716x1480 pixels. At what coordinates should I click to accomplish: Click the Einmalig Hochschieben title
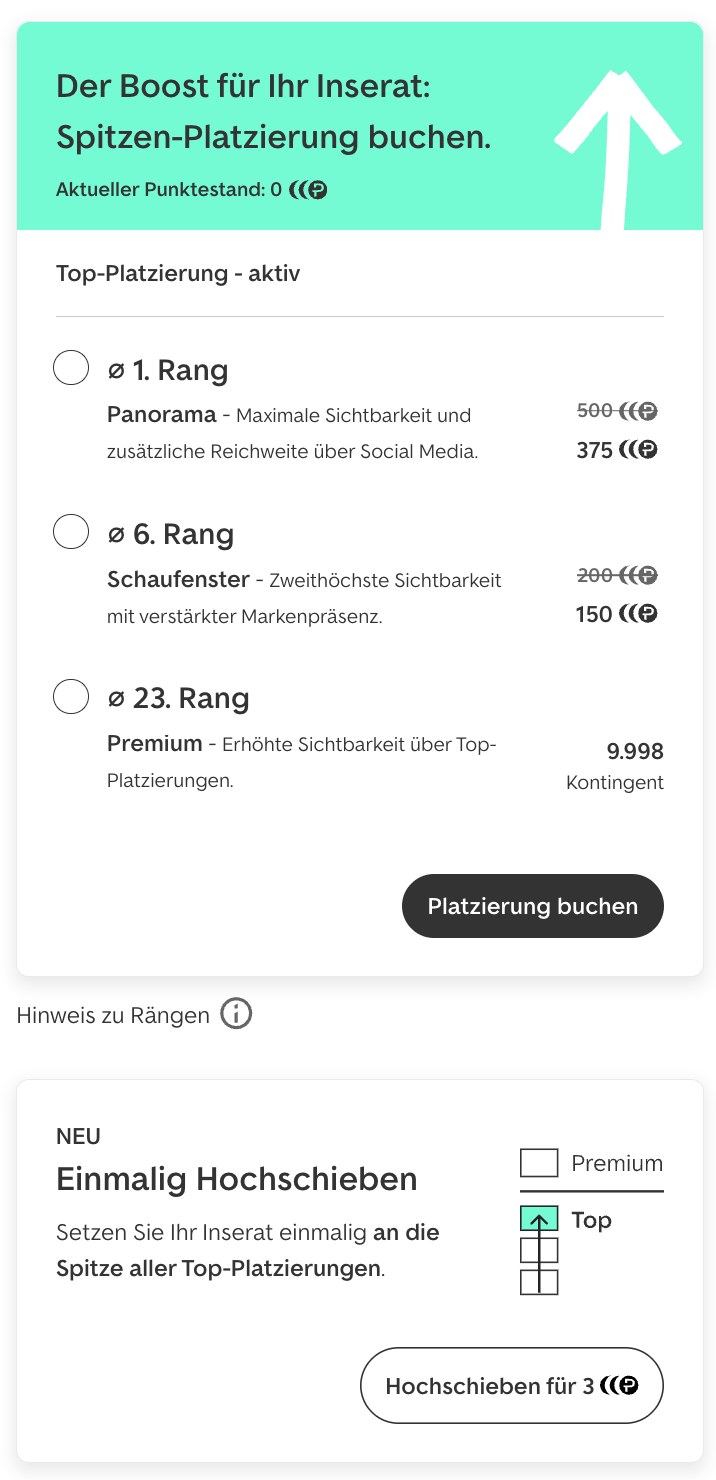(x=237, y=1180)
